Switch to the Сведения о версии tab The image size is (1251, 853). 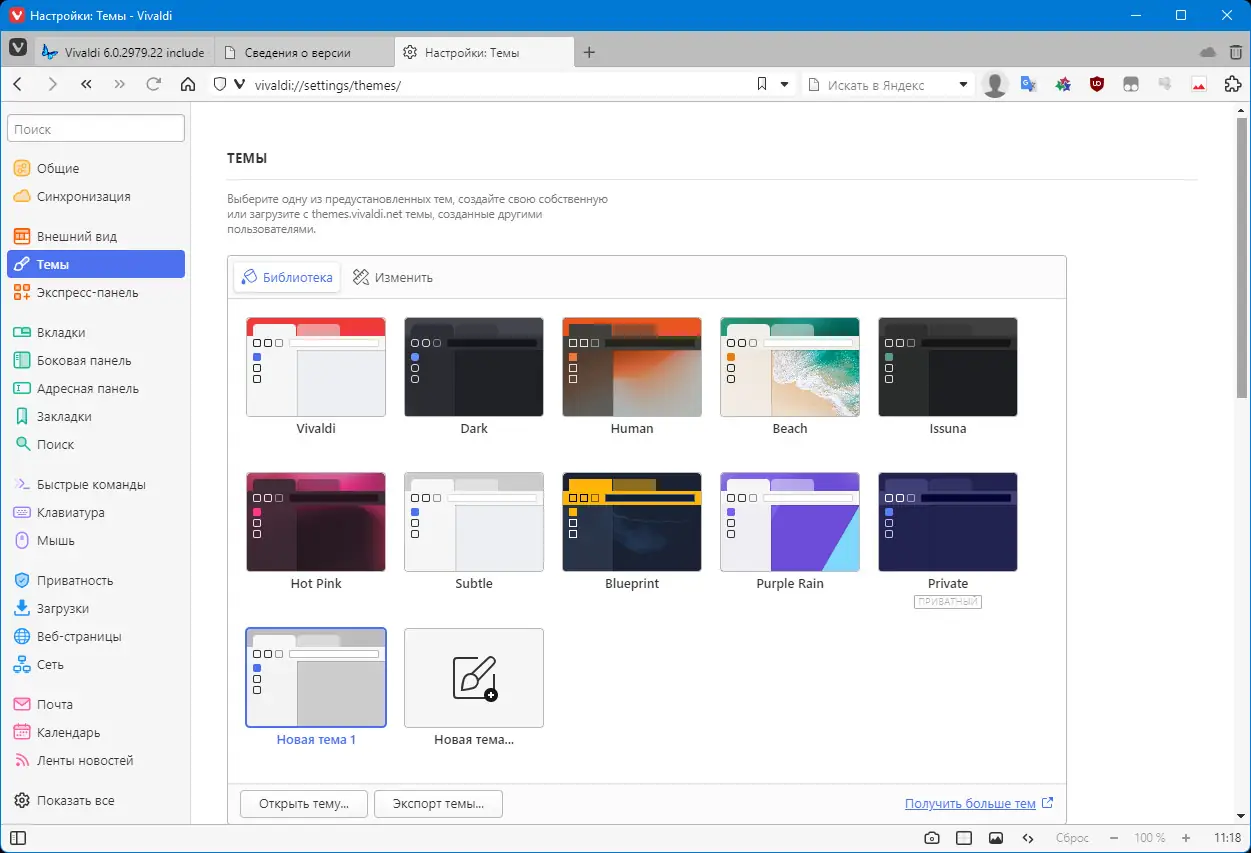304,52
